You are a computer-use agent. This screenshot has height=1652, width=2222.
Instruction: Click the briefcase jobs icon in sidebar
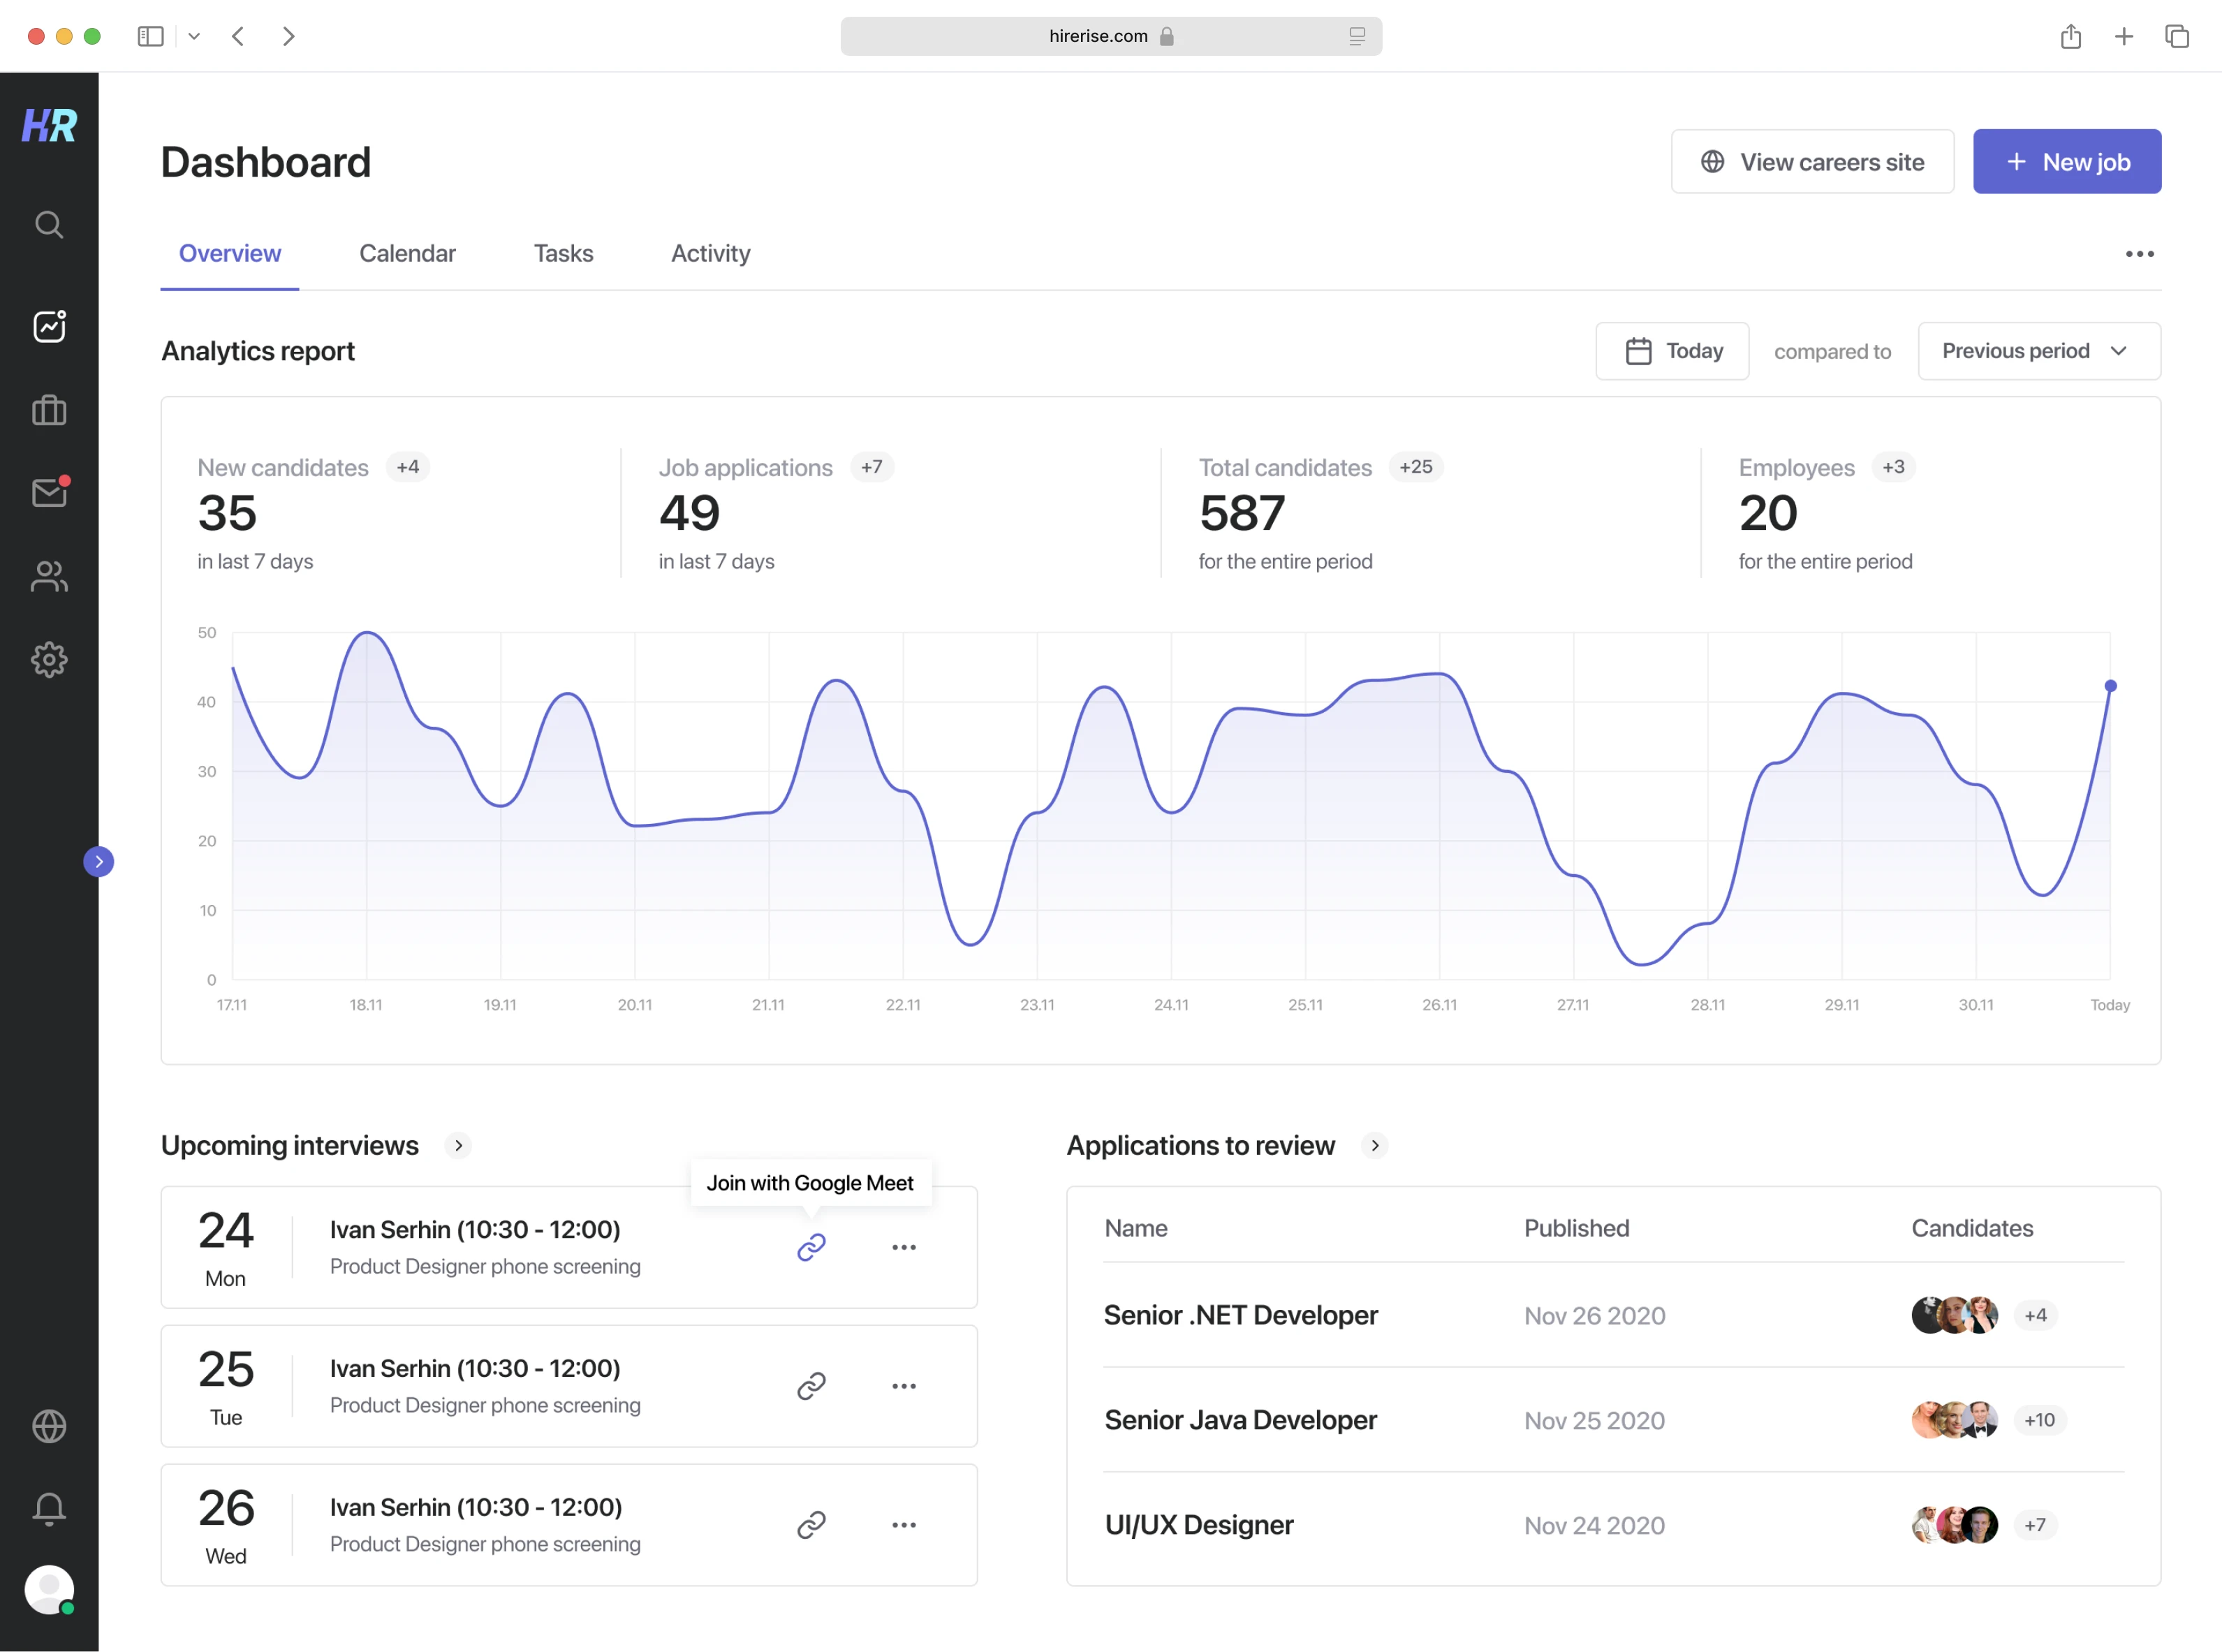point(49,410)
